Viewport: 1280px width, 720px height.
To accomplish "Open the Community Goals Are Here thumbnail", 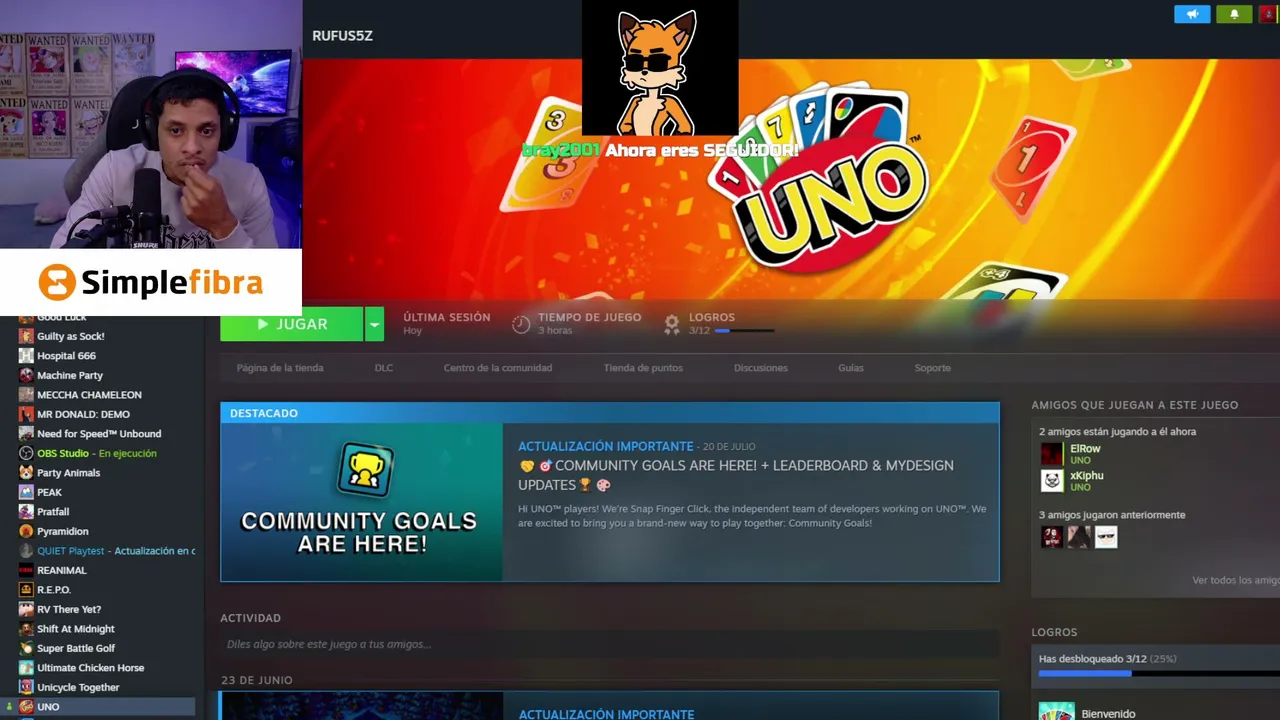I will click(x=361, y=502).
